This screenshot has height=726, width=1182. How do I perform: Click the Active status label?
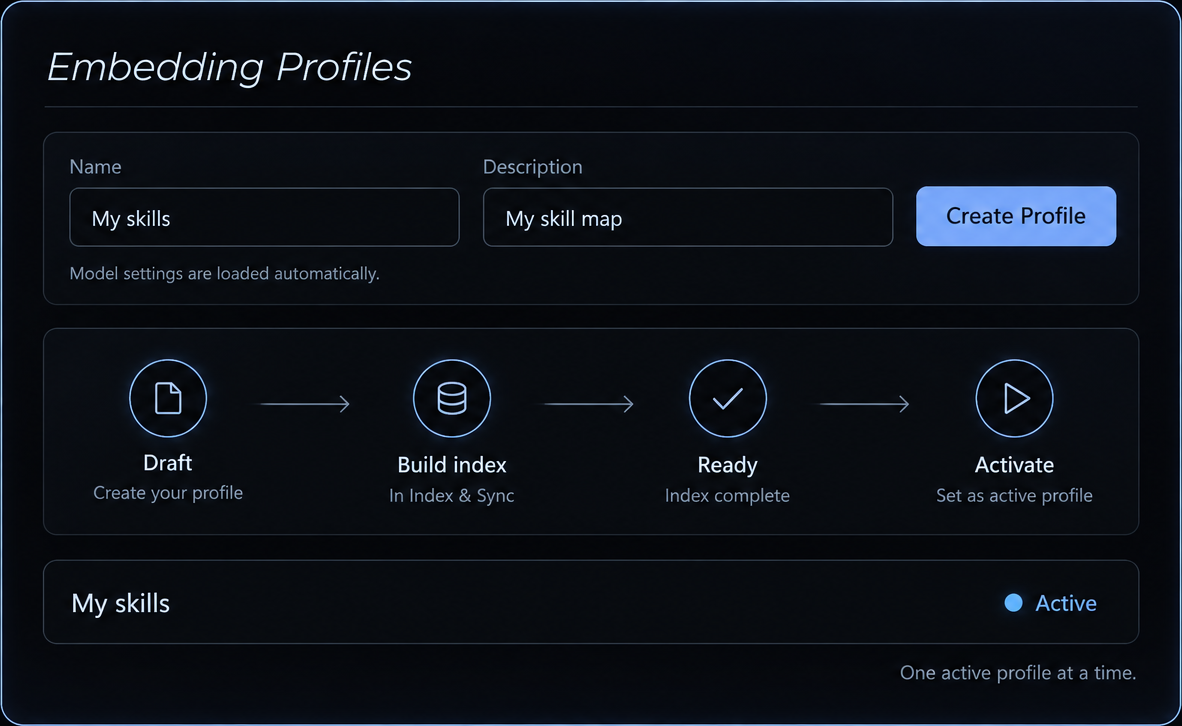[x=1065, y=603]
